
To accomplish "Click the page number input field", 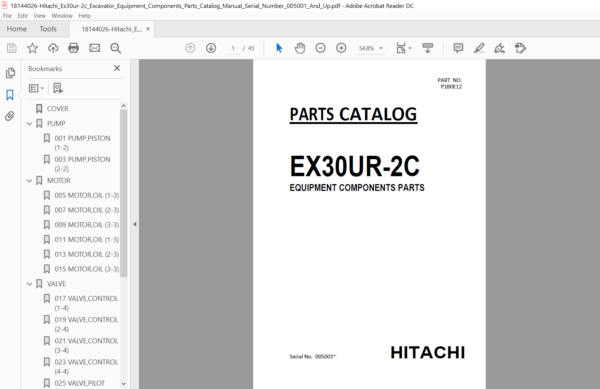I will pyautogui.click(x=233, y=48).
